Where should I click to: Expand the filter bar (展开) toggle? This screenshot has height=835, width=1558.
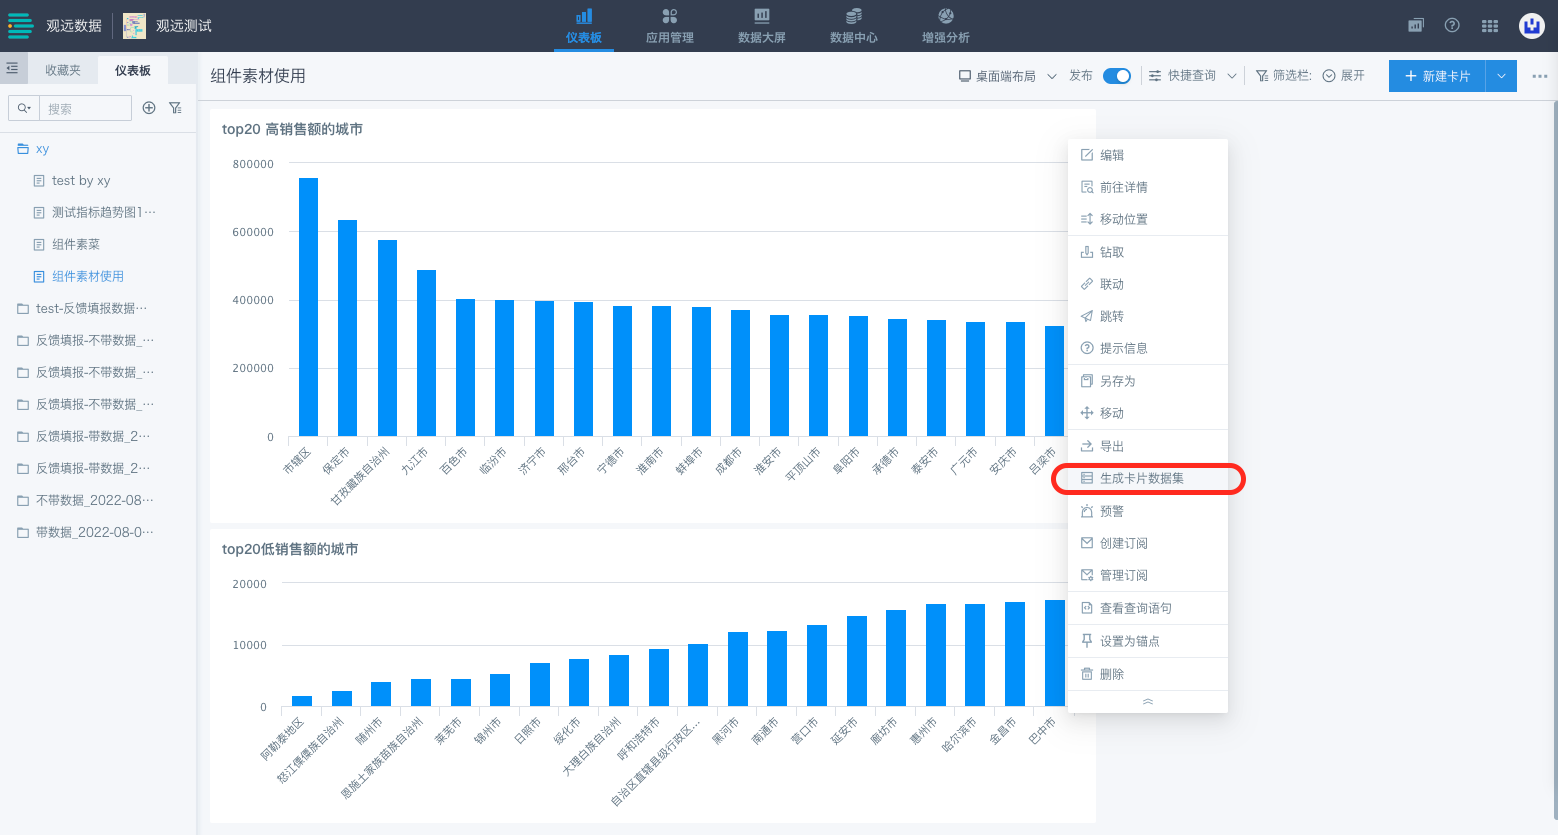(1343, 76)
